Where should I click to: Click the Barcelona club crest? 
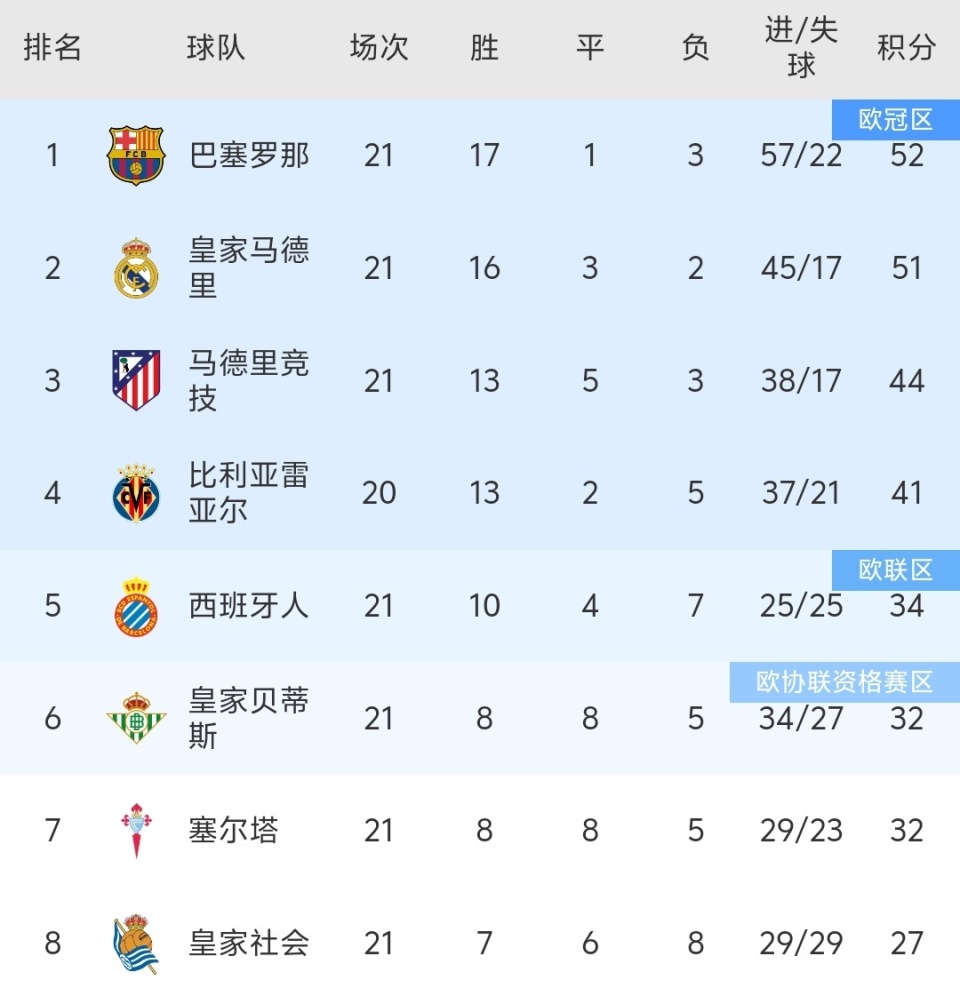click(x=135, y=156)
